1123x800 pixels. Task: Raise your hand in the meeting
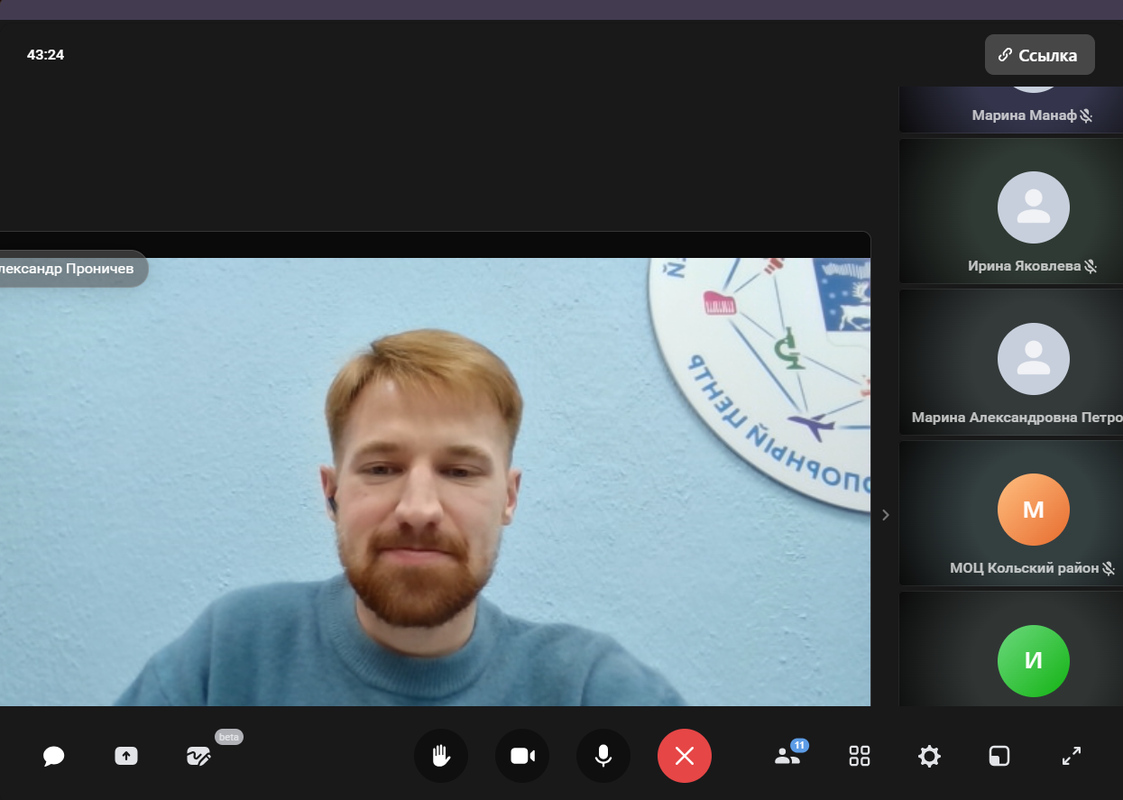pos(441,756)
